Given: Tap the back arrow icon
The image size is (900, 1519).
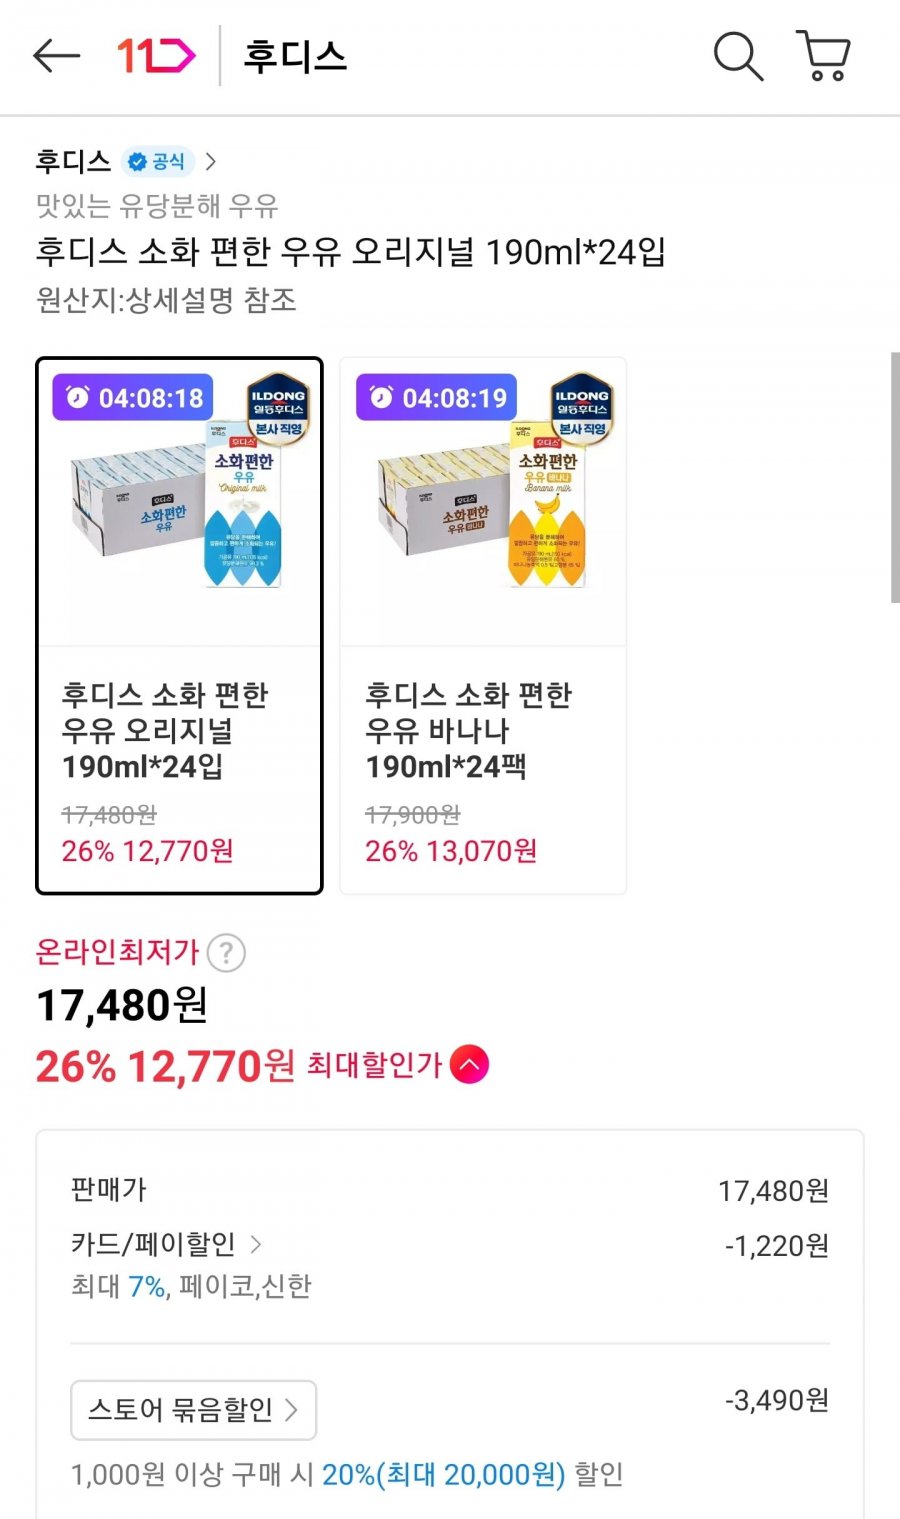Looking at the screenshot, I should coord(56,56).
